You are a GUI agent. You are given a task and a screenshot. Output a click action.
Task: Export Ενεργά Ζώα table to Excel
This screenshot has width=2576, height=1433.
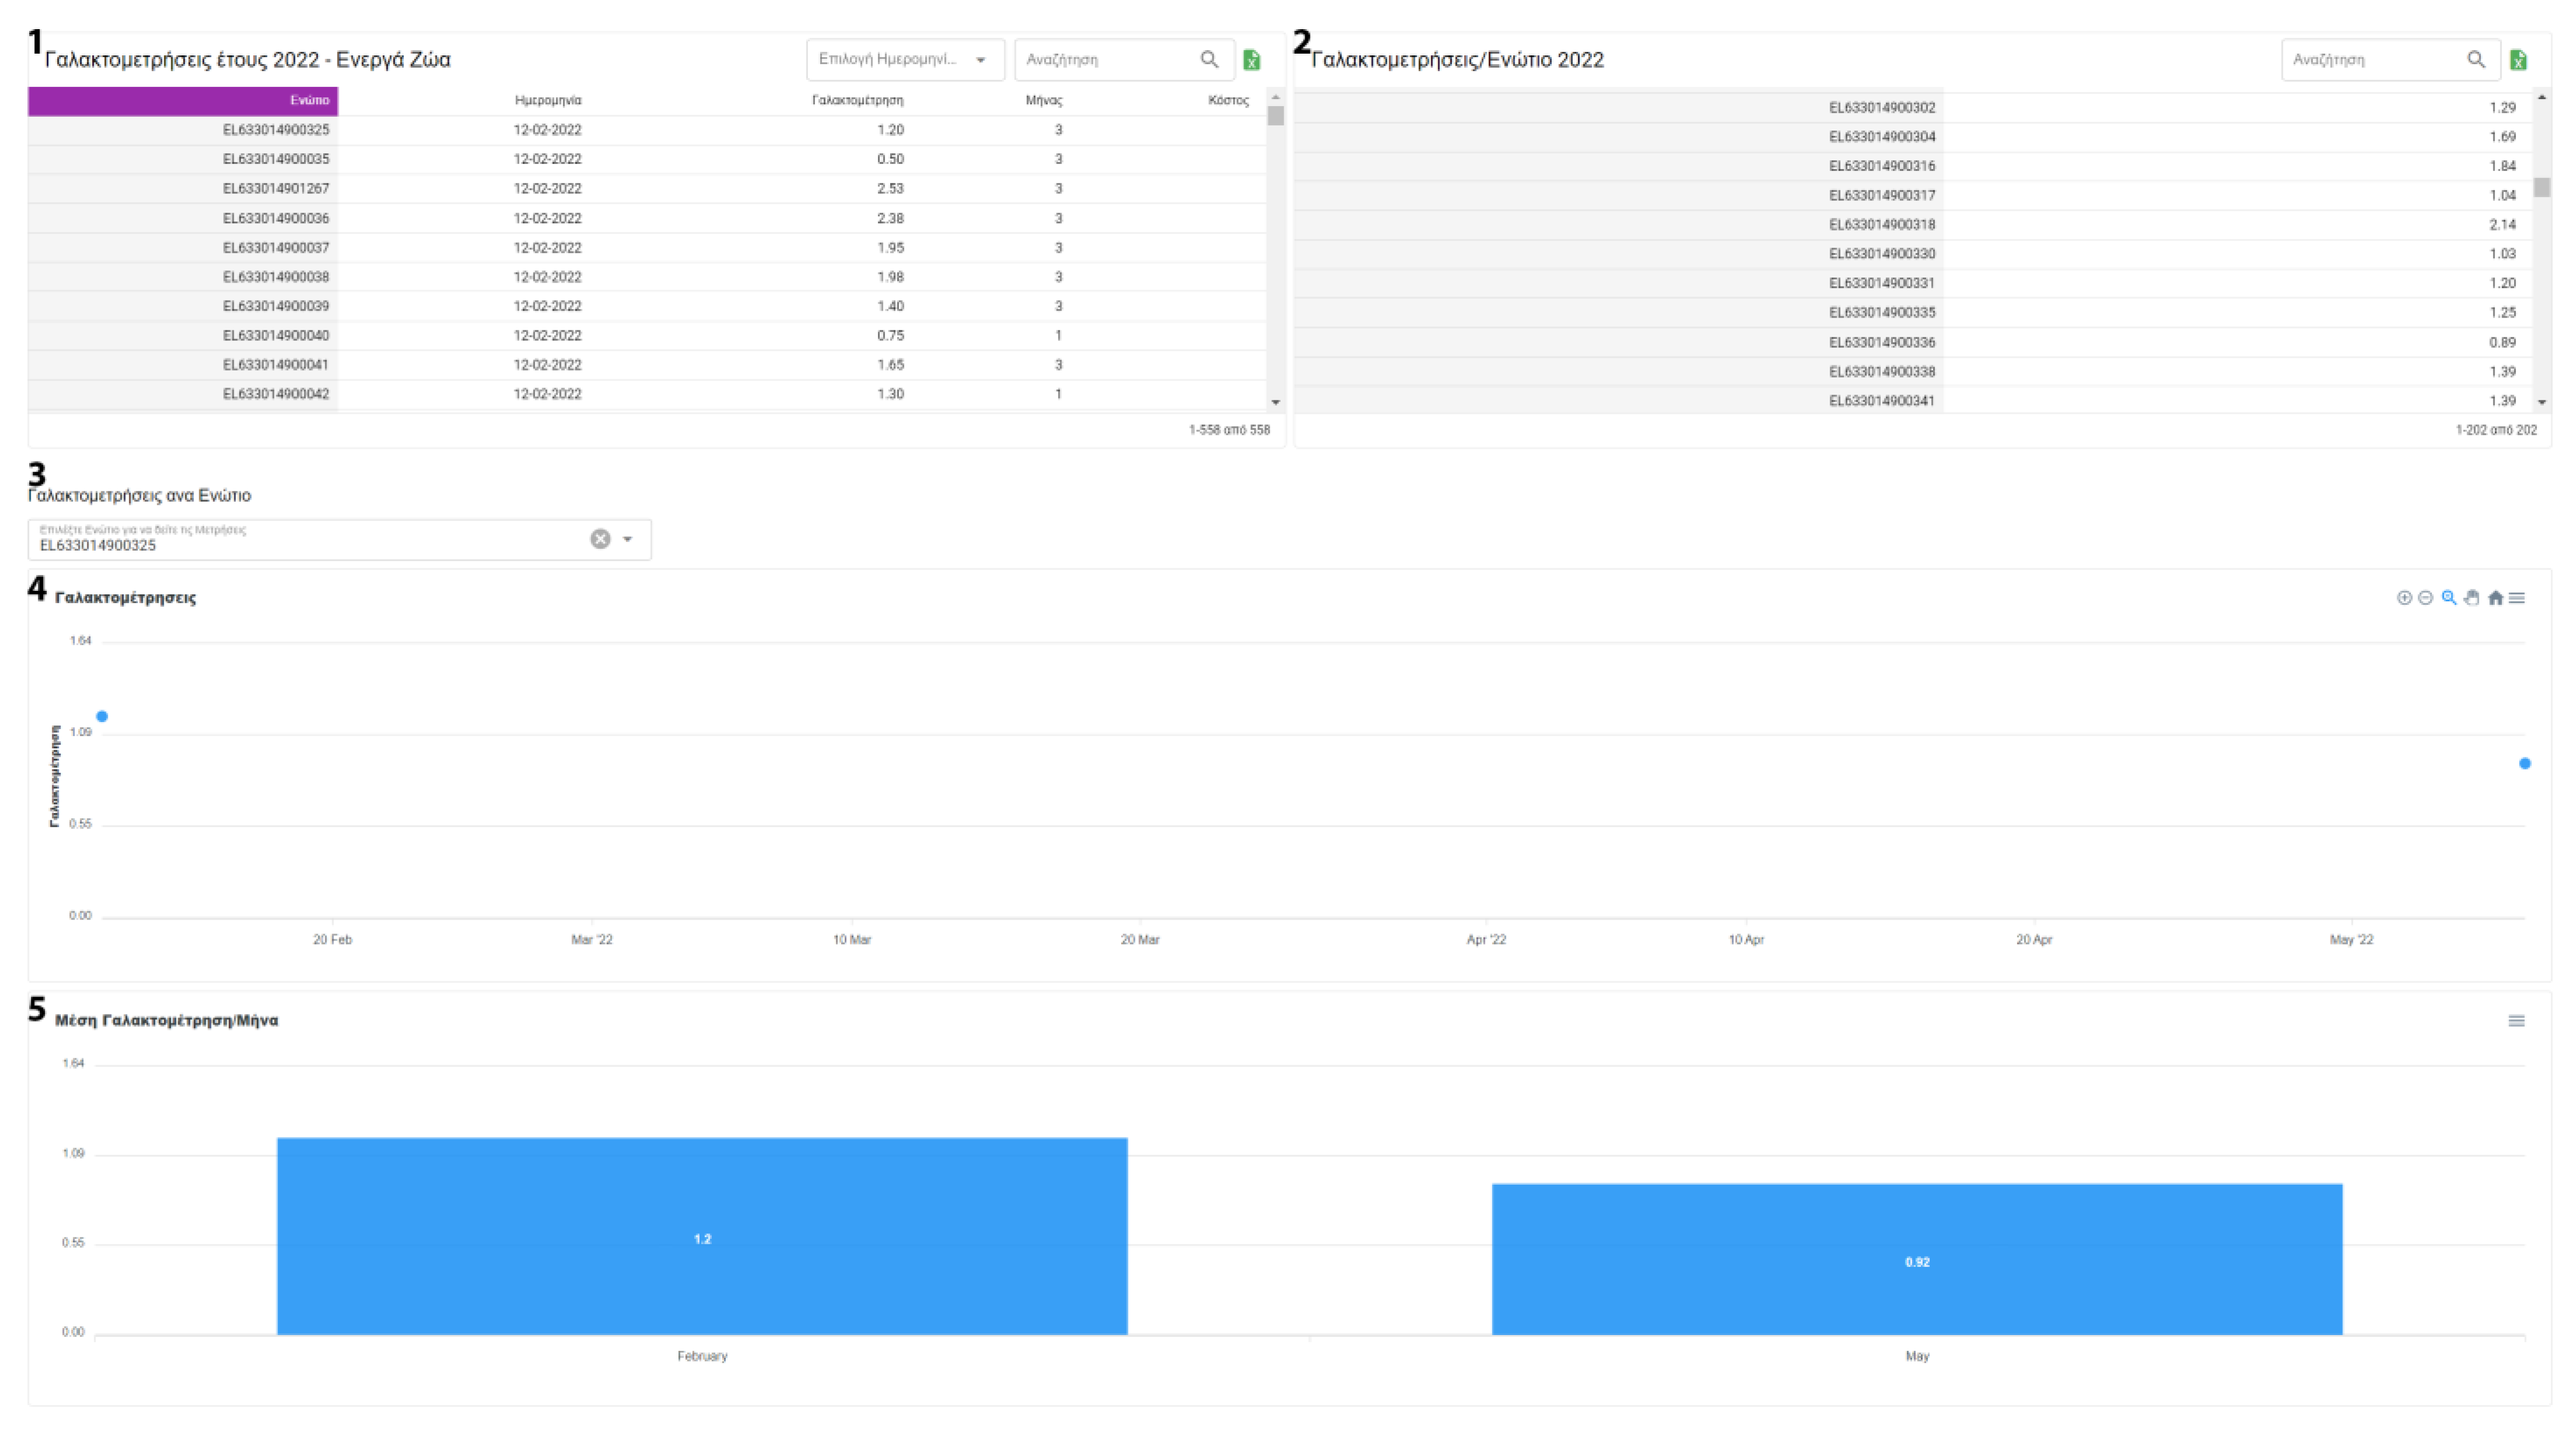[1251, 60]
